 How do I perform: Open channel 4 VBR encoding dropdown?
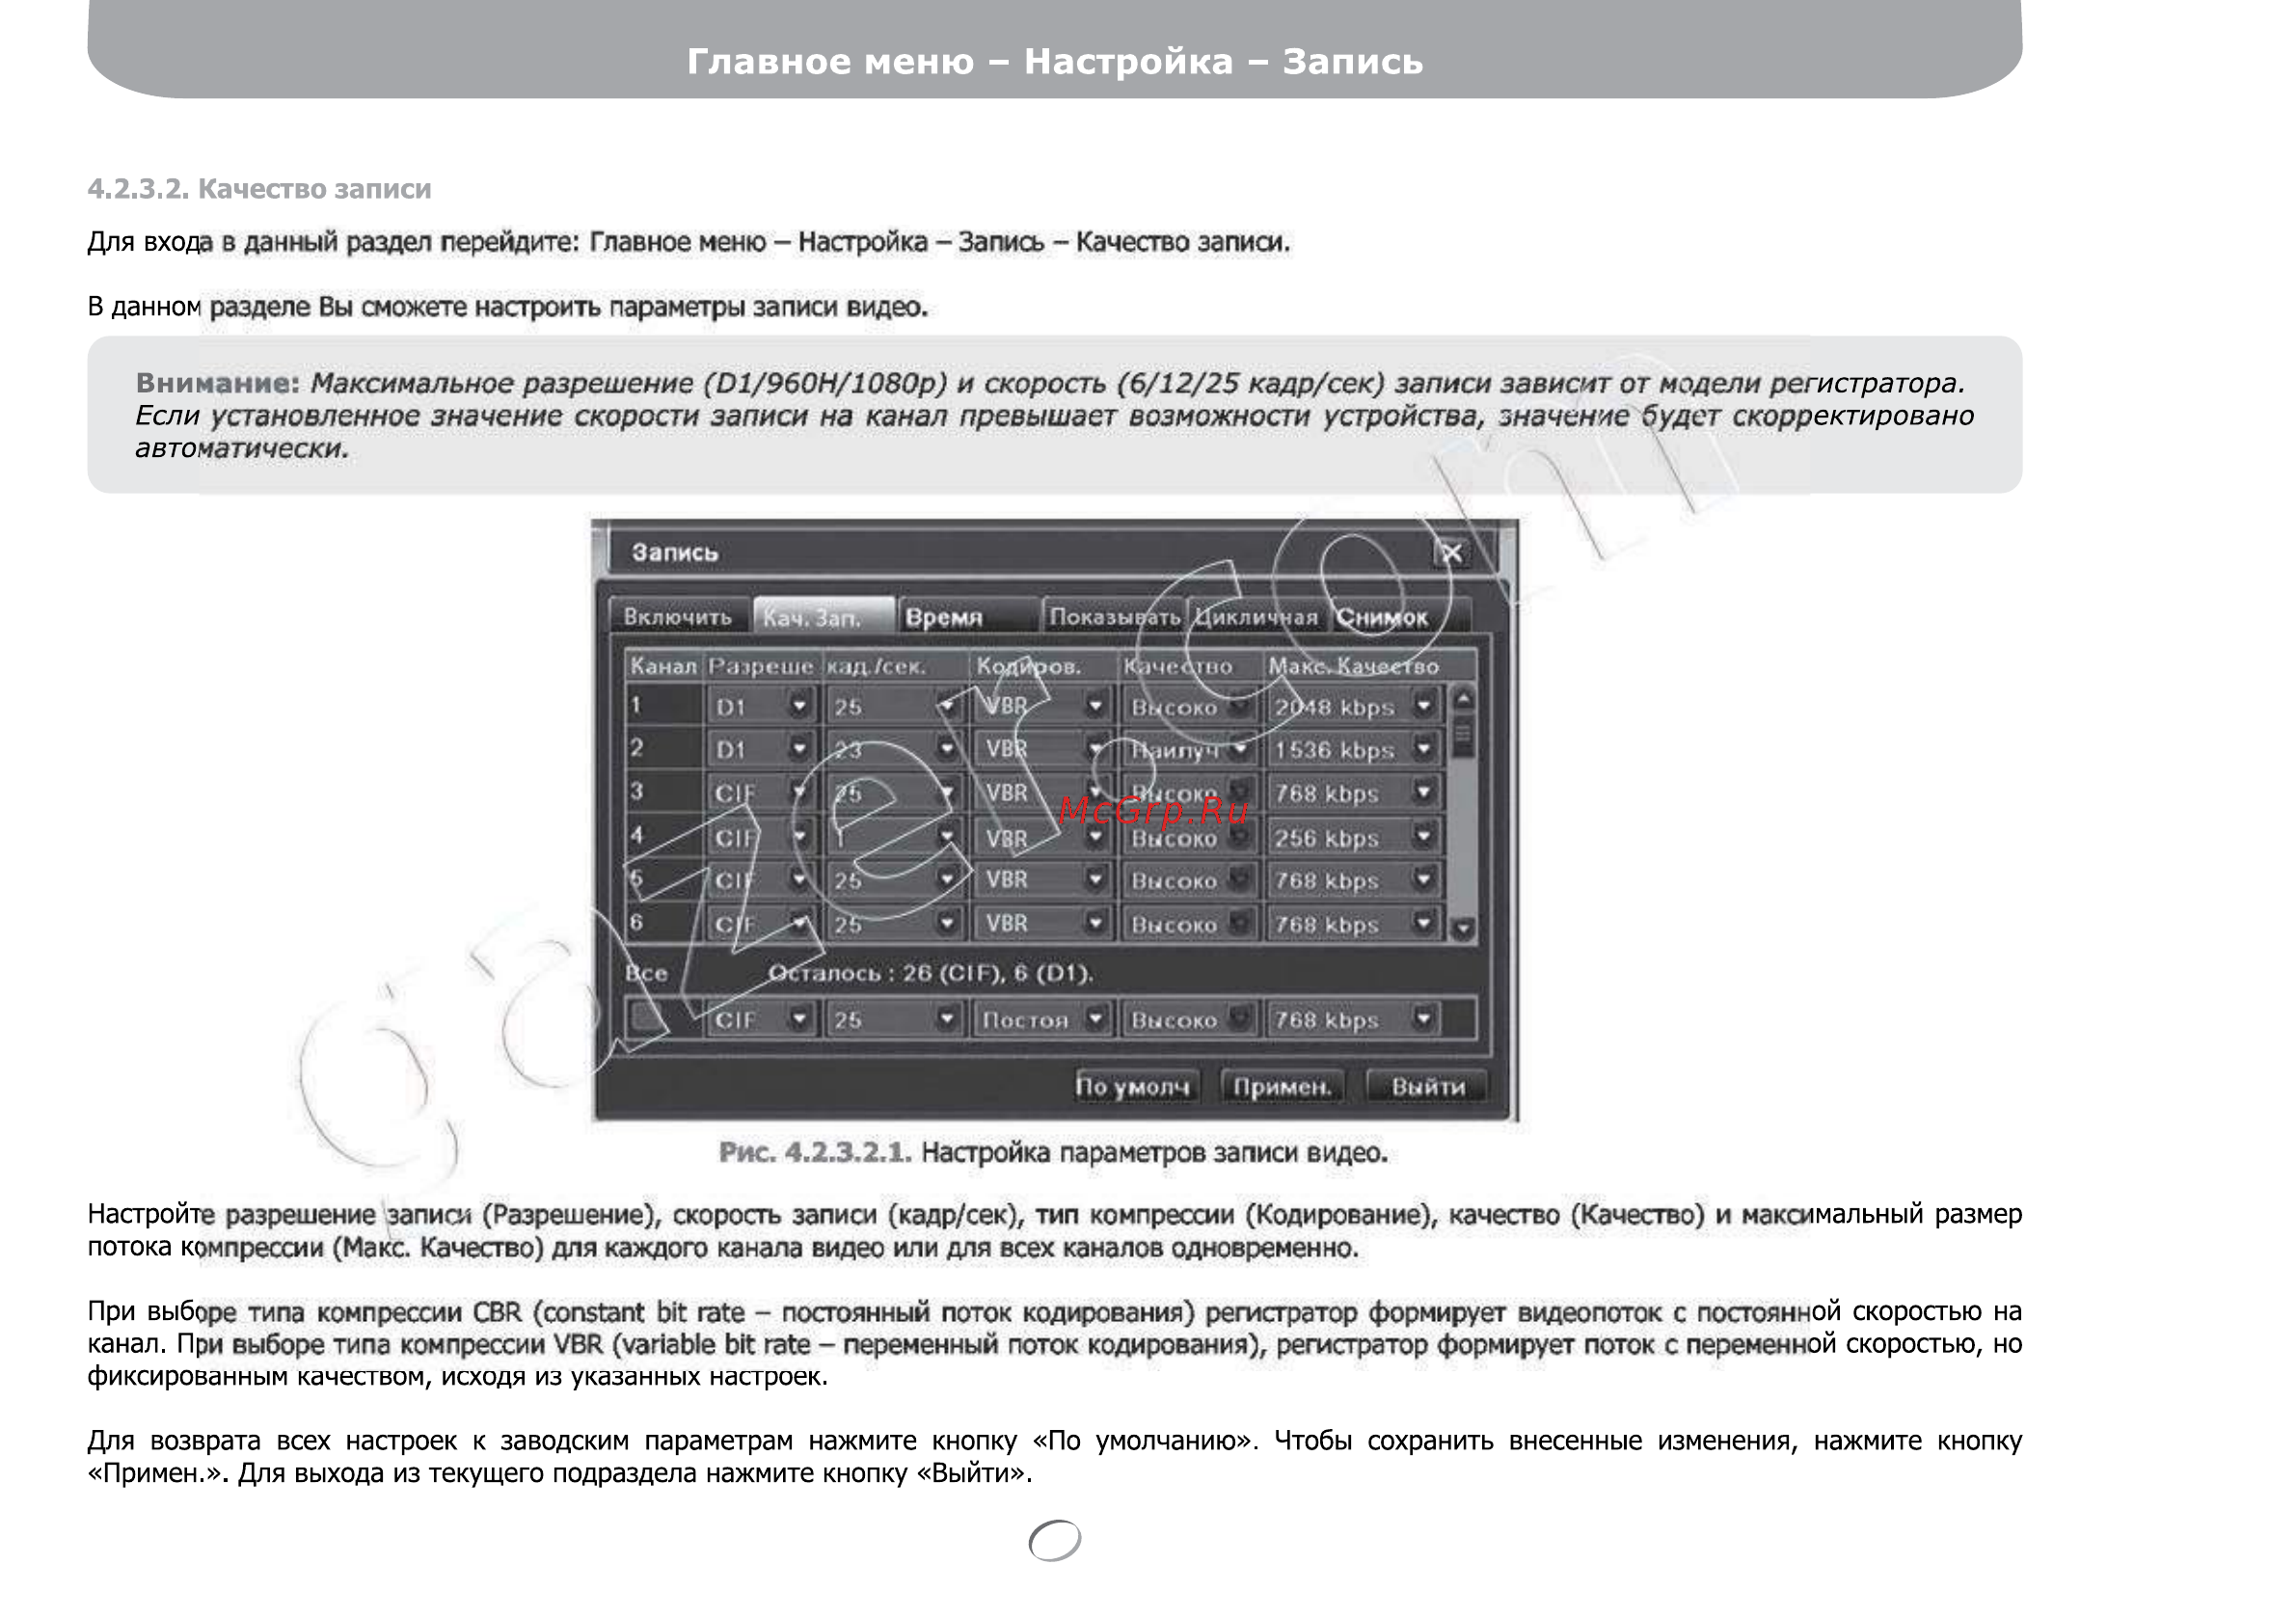(x=1043, y=837)
